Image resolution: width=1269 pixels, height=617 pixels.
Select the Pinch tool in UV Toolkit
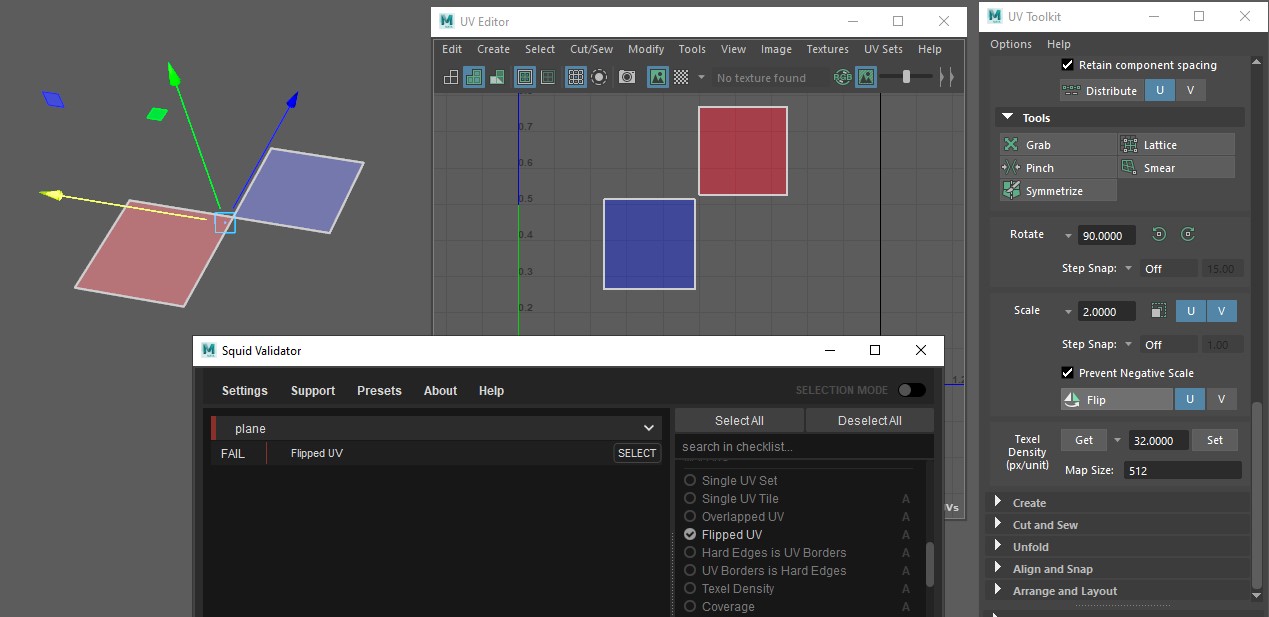[1058, 168]
